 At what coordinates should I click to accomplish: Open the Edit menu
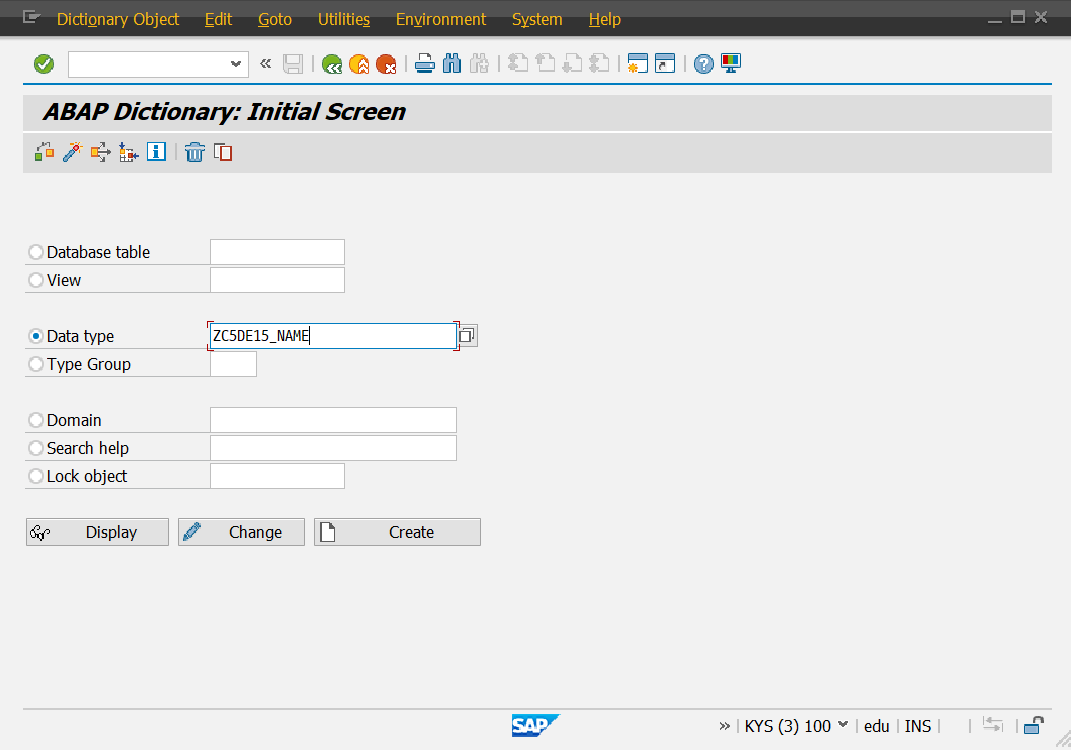point(219,19)
